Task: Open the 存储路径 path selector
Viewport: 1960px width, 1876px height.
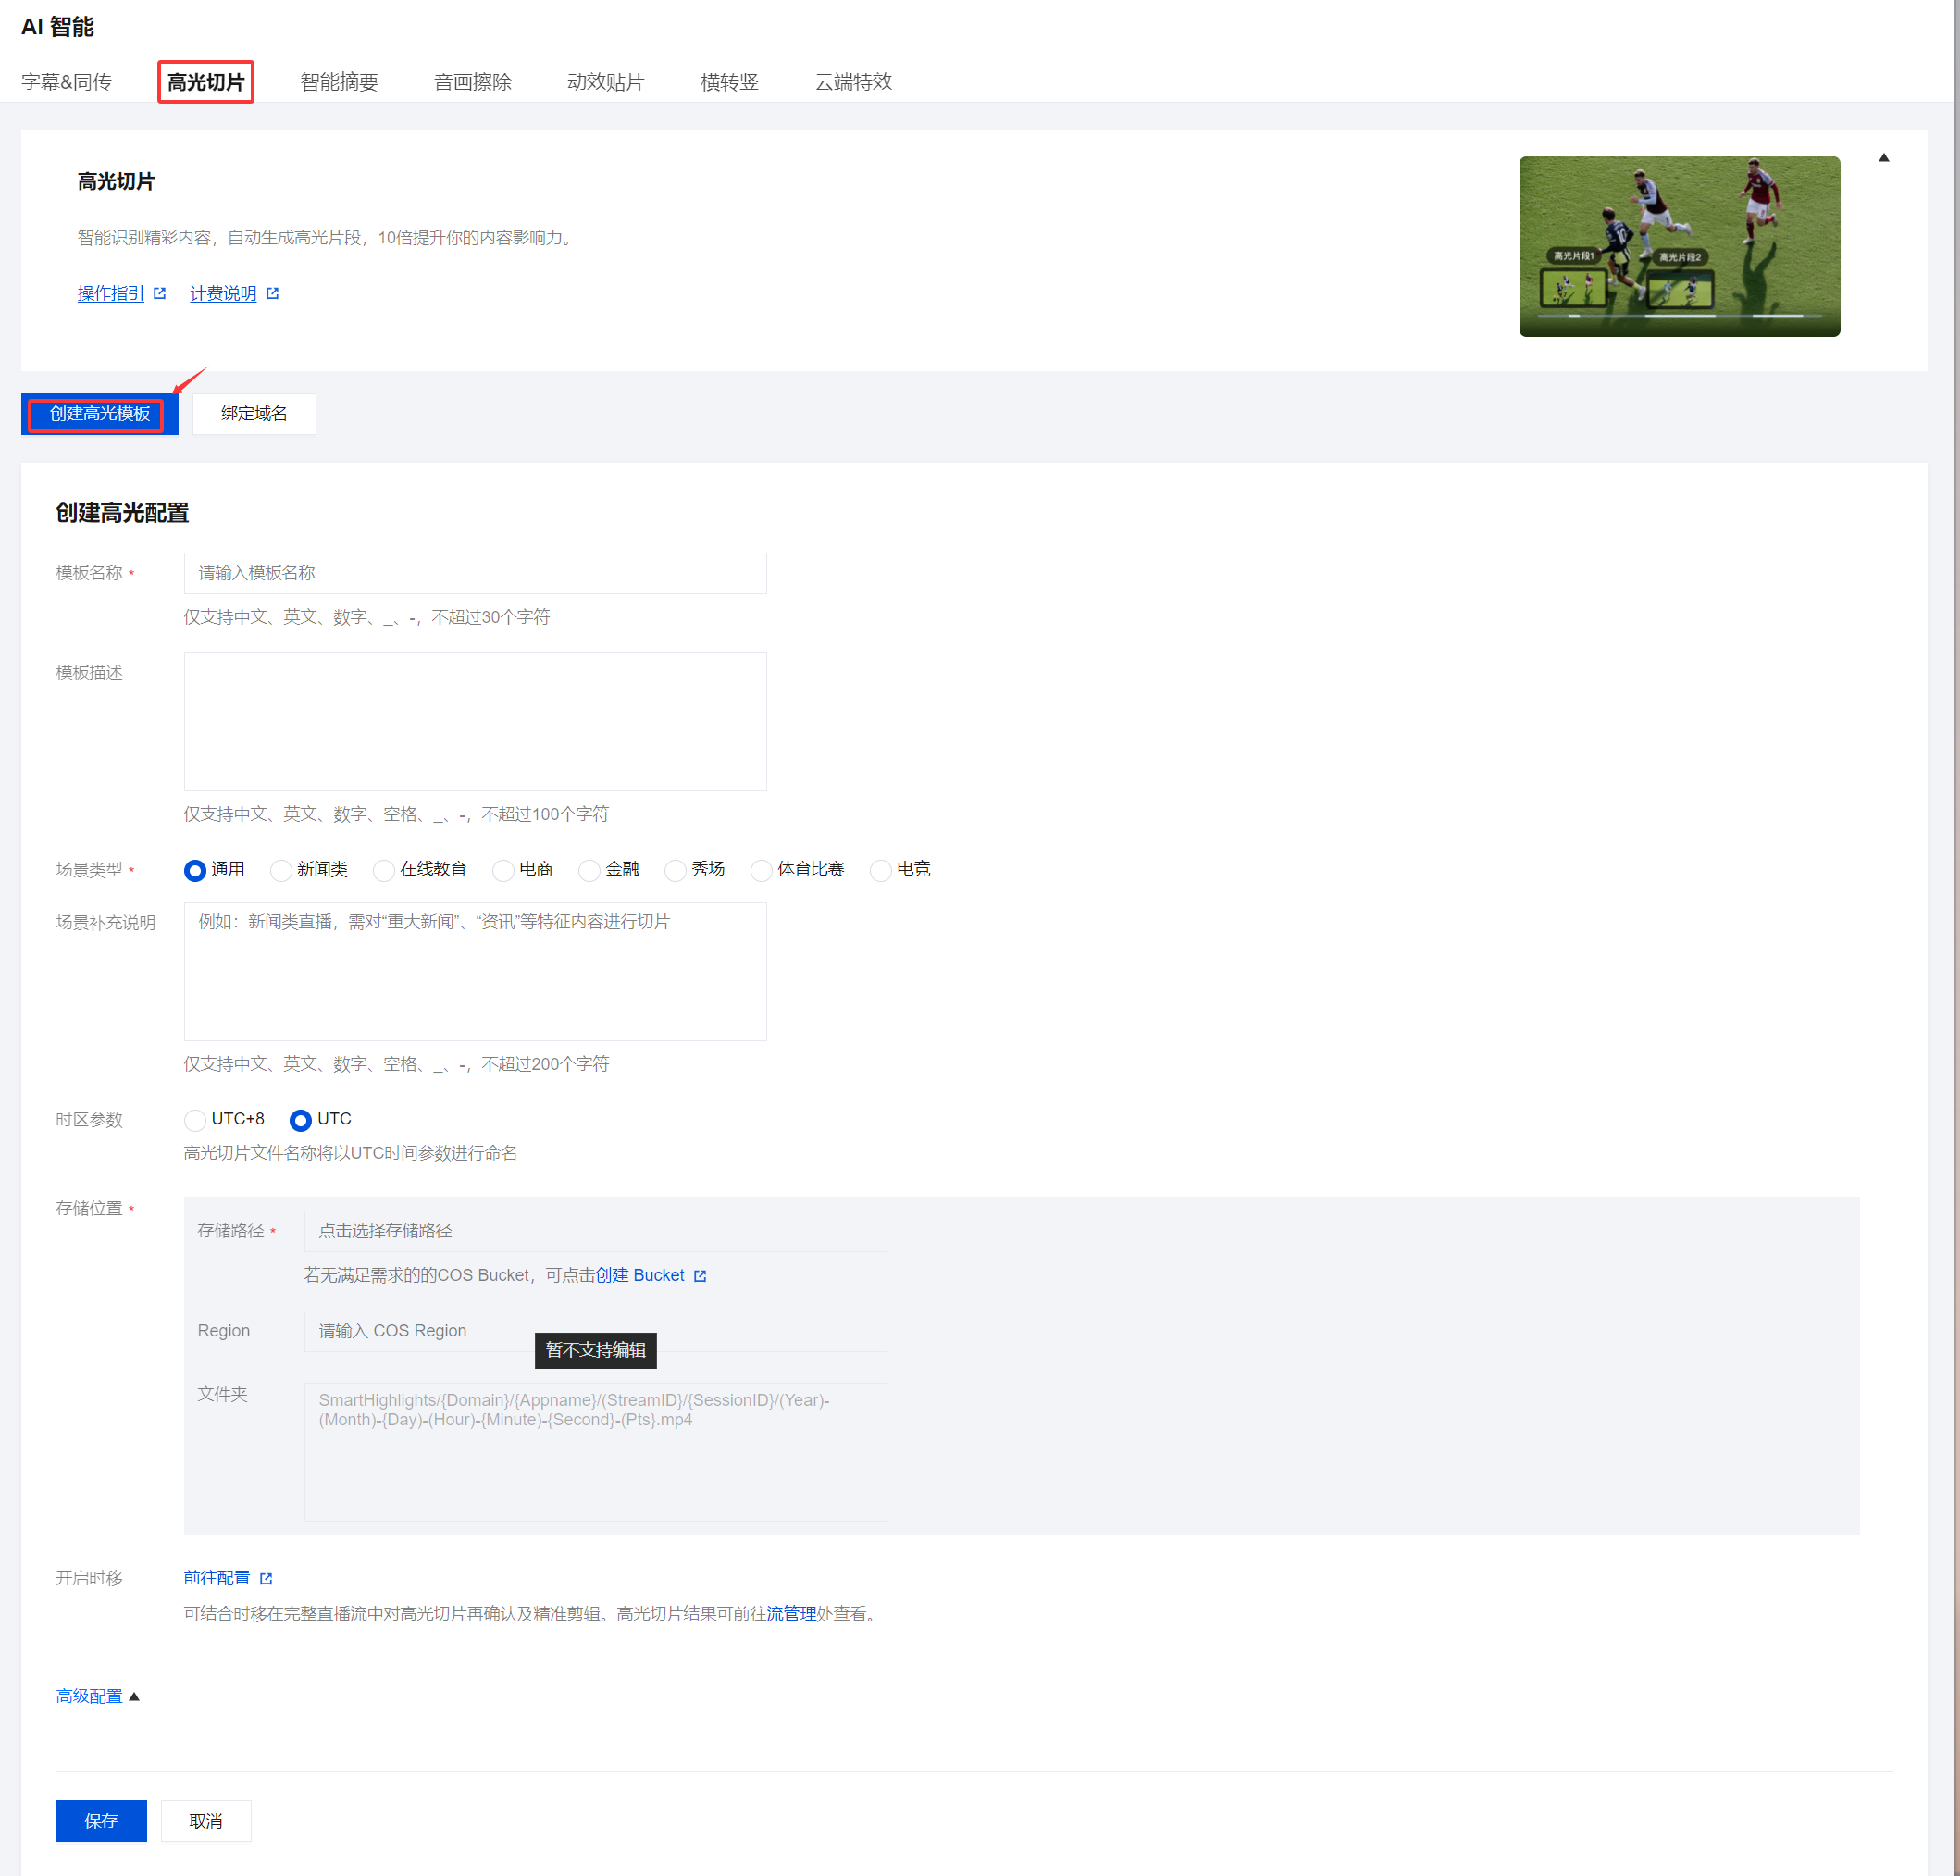Action: [x=595, y=1231]
